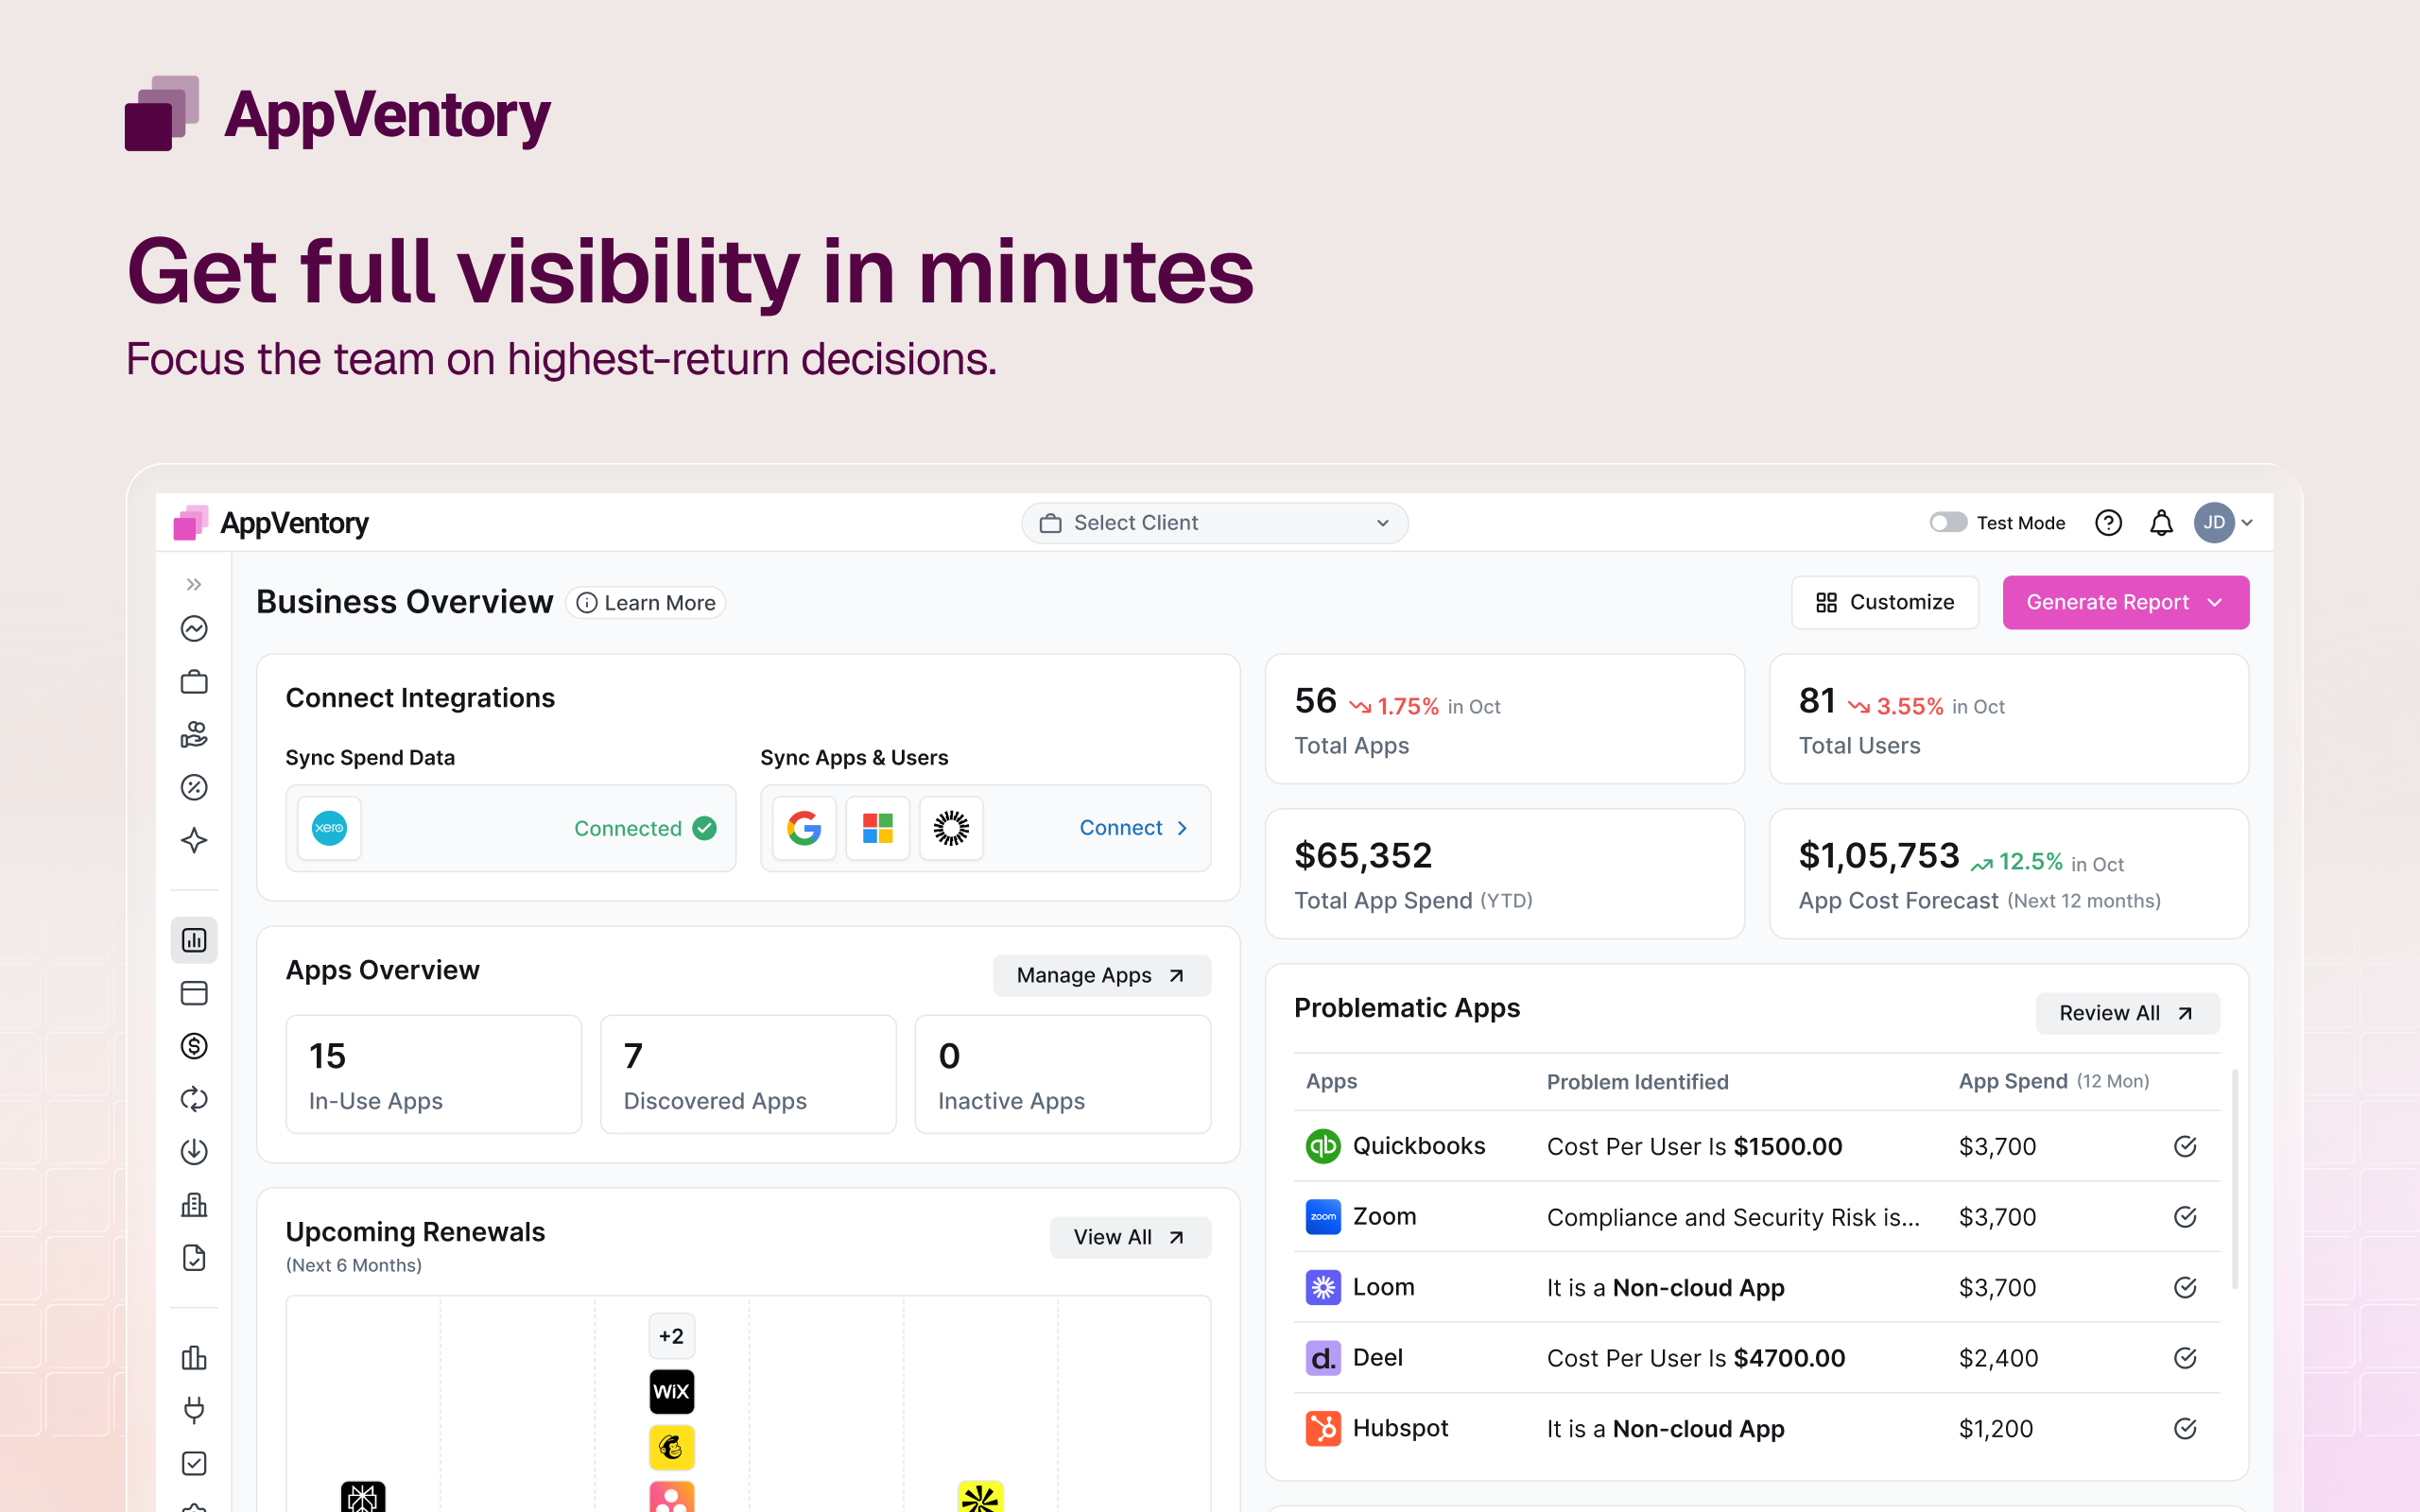Click the 56 Total Apps card
2420x1512 pixels.
click(1504, 719)
